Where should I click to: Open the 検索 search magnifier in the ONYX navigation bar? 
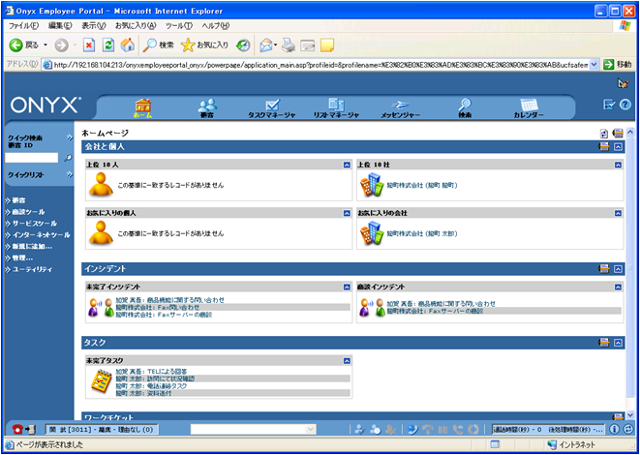[465, 108]
